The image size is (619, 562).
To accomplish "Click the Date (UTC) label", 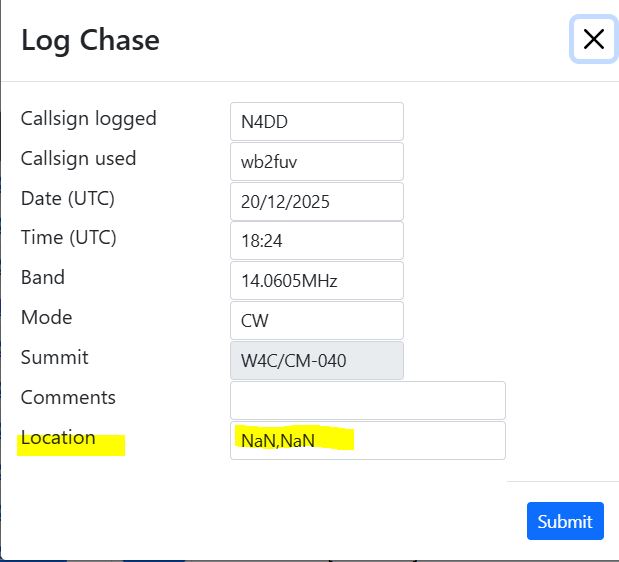I will click(x=68, y=198).
